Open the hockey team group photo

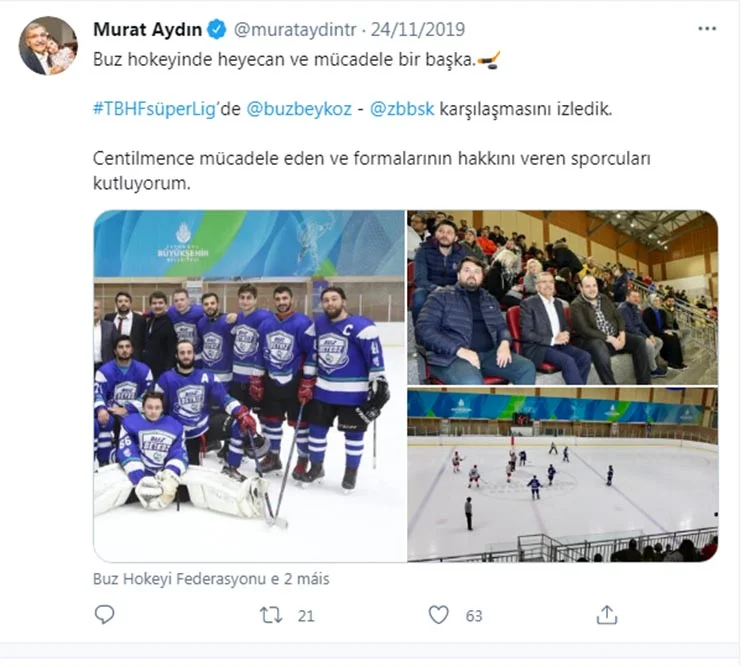point(249,385)
